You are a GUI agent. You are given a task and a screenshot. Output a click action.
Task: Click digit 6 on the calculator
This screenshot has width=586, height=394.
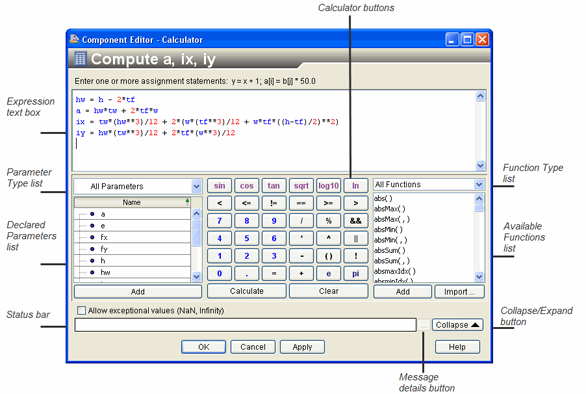[274, 238]
